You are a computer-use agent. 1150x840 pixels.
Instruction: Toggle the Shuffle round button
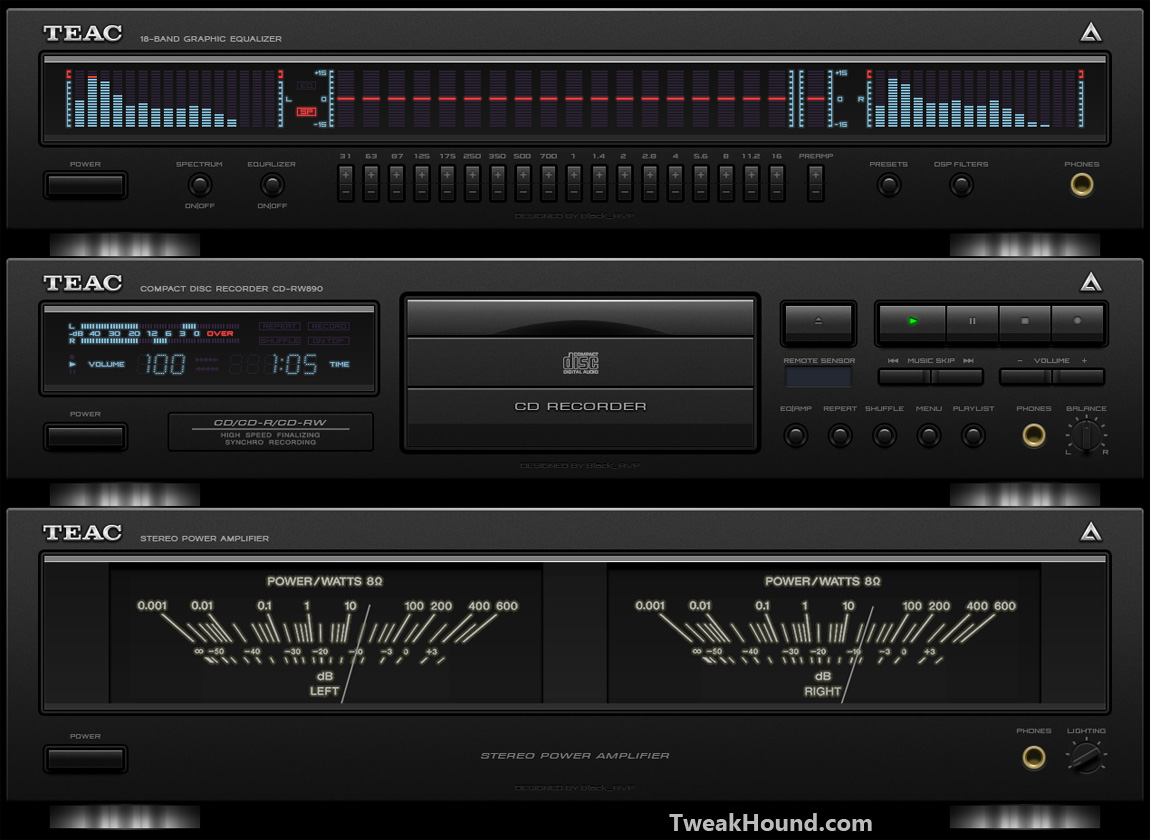click(x=884, y=436)
